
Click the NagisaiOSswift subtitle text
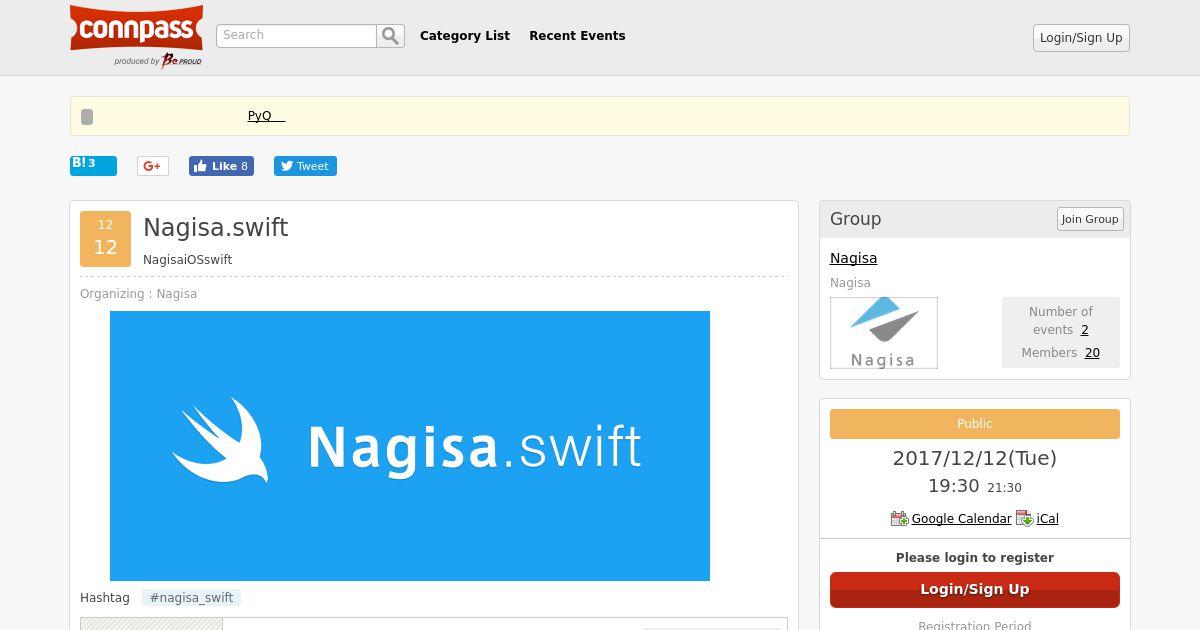pos(187,260)
